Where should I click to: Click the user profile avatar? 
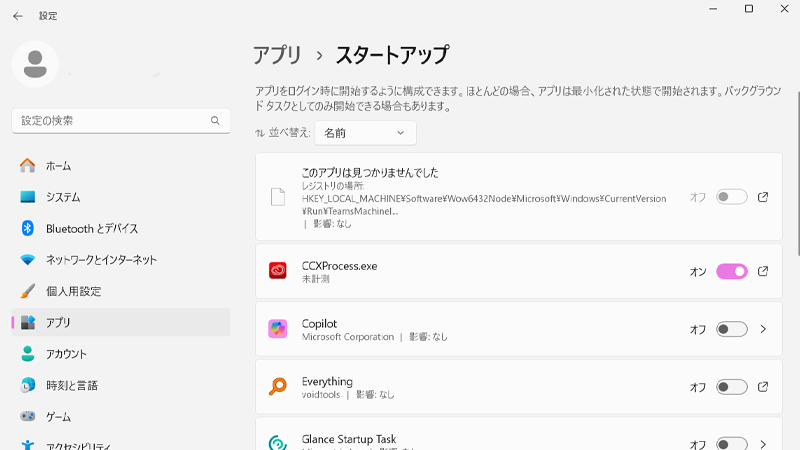click(35, 64)
